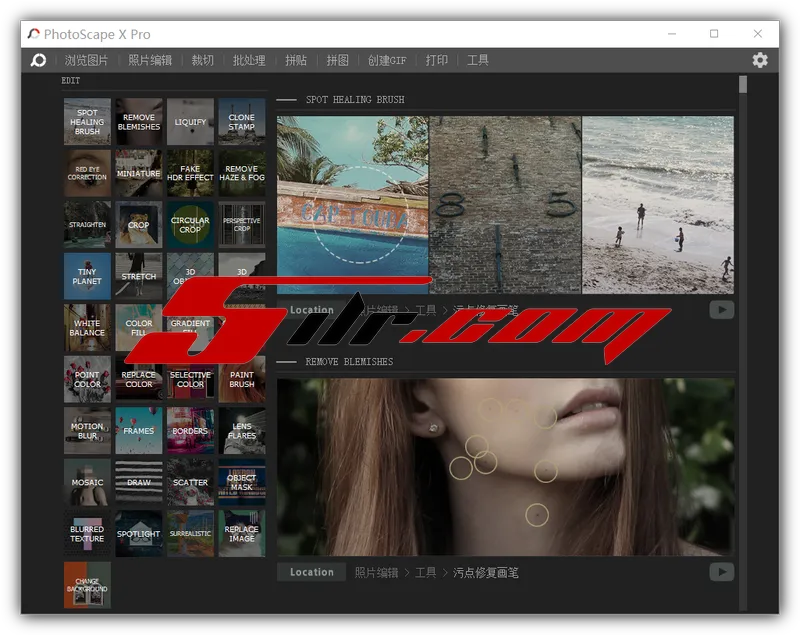Open the Object Mask tile
Image resolution: width=800 pixels, height=635 pixels.
click(242, 482)
